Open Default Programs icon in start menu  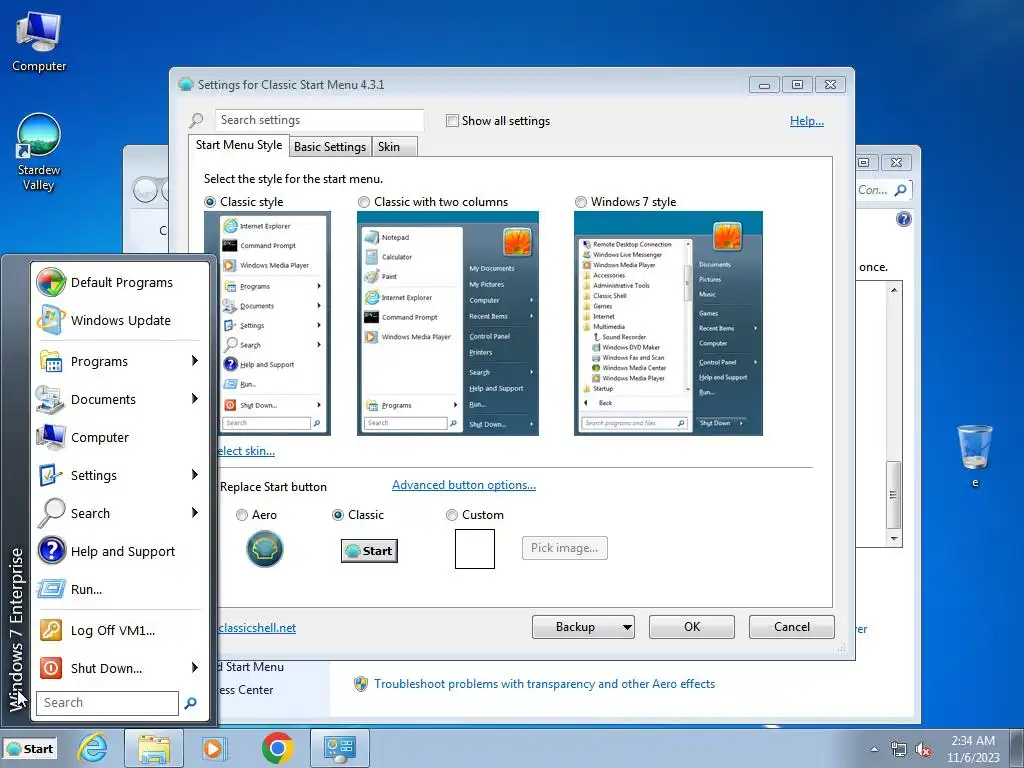(x=51, y=282)
